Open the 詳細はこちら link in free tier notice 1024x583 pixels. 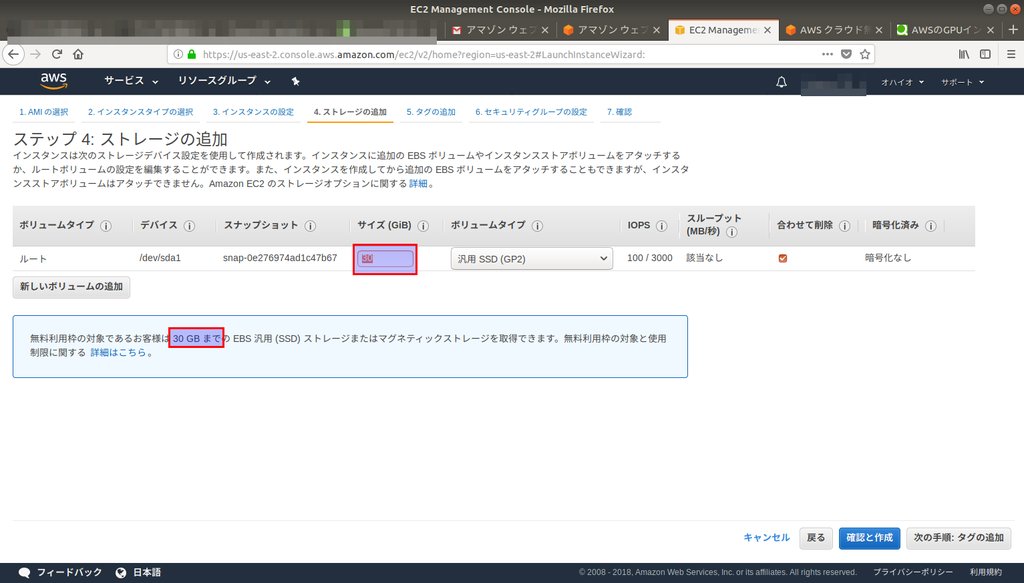pos(118,353)
